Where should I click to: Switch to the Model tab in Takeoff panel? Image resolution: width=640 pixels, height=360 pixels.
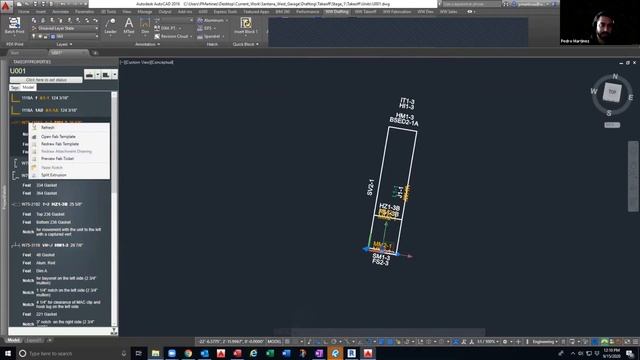coord(28,87)
